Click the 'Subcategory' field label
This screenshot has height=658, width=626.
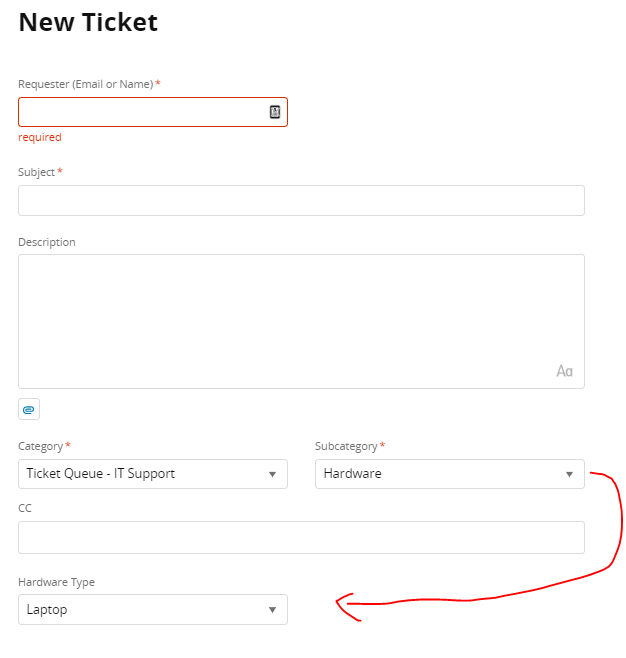(346, 446)
